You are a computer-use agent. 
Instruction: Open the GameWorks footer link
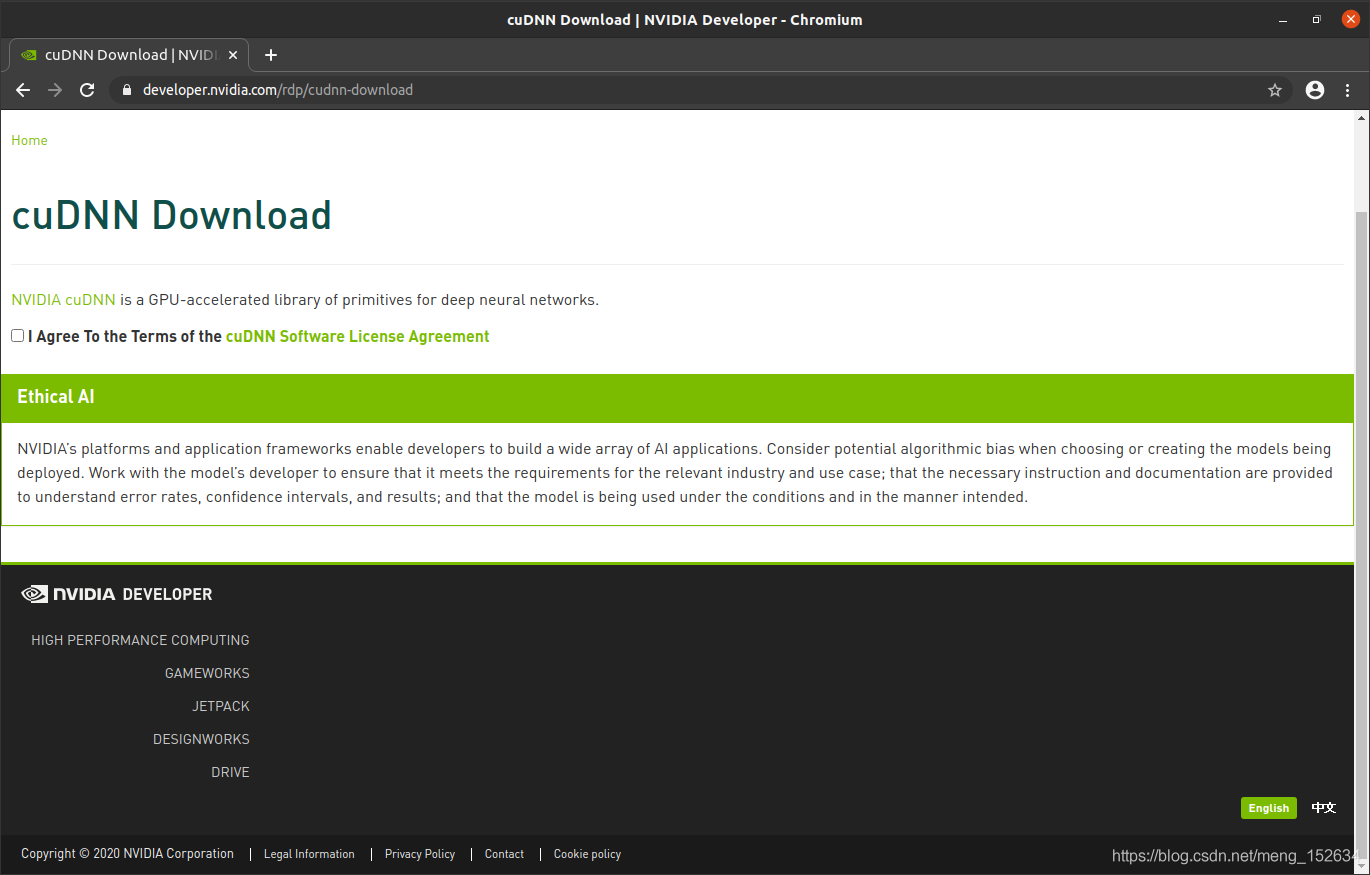(207, 673)
